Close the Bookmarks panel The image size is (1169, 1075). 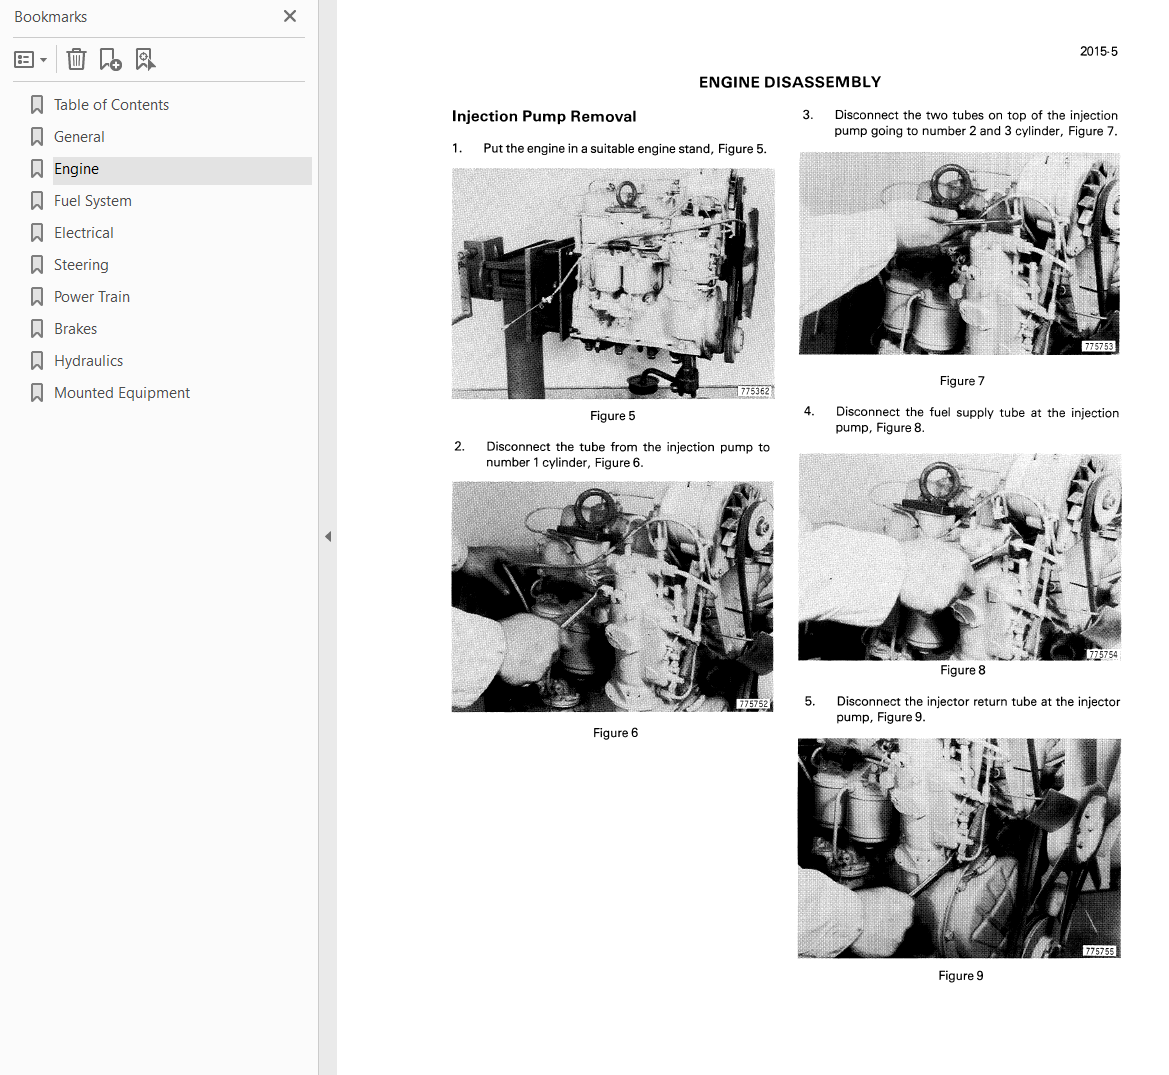[x=290, y=16]
